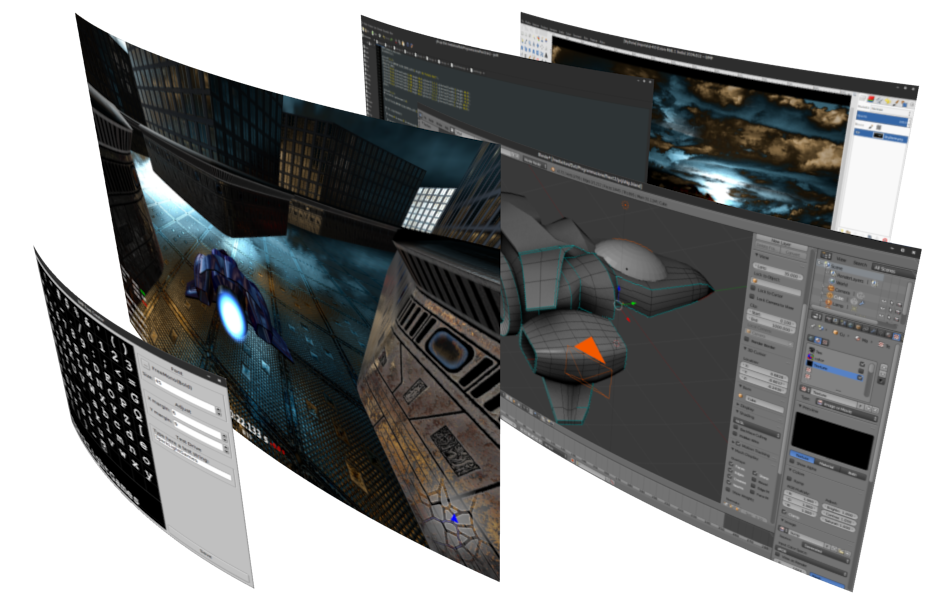Move the selected Blender texture slot up
Viewport: 940px width, 600px height.
point(883,366)
